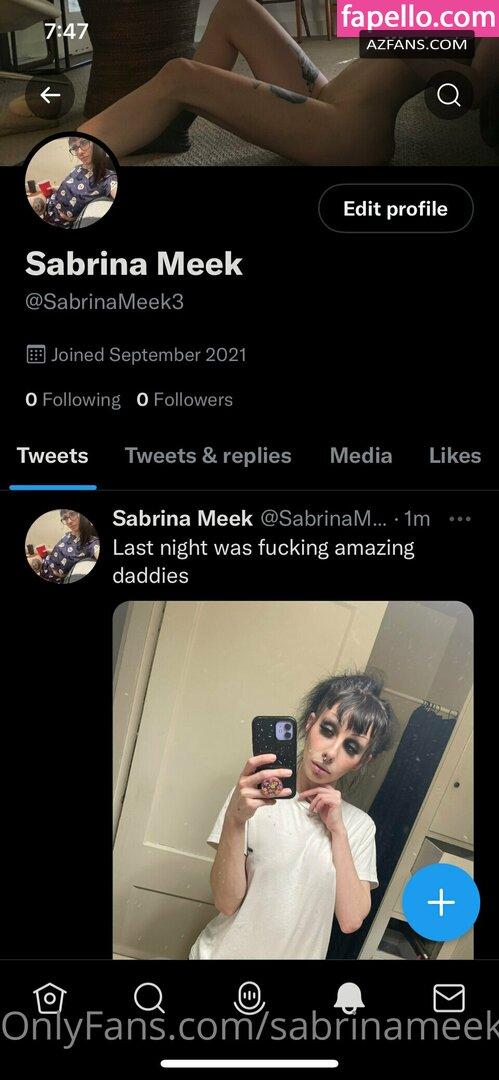Open Messages envelope icon
This screenshot has width=499, height=1080.
[x=449, y=997]
